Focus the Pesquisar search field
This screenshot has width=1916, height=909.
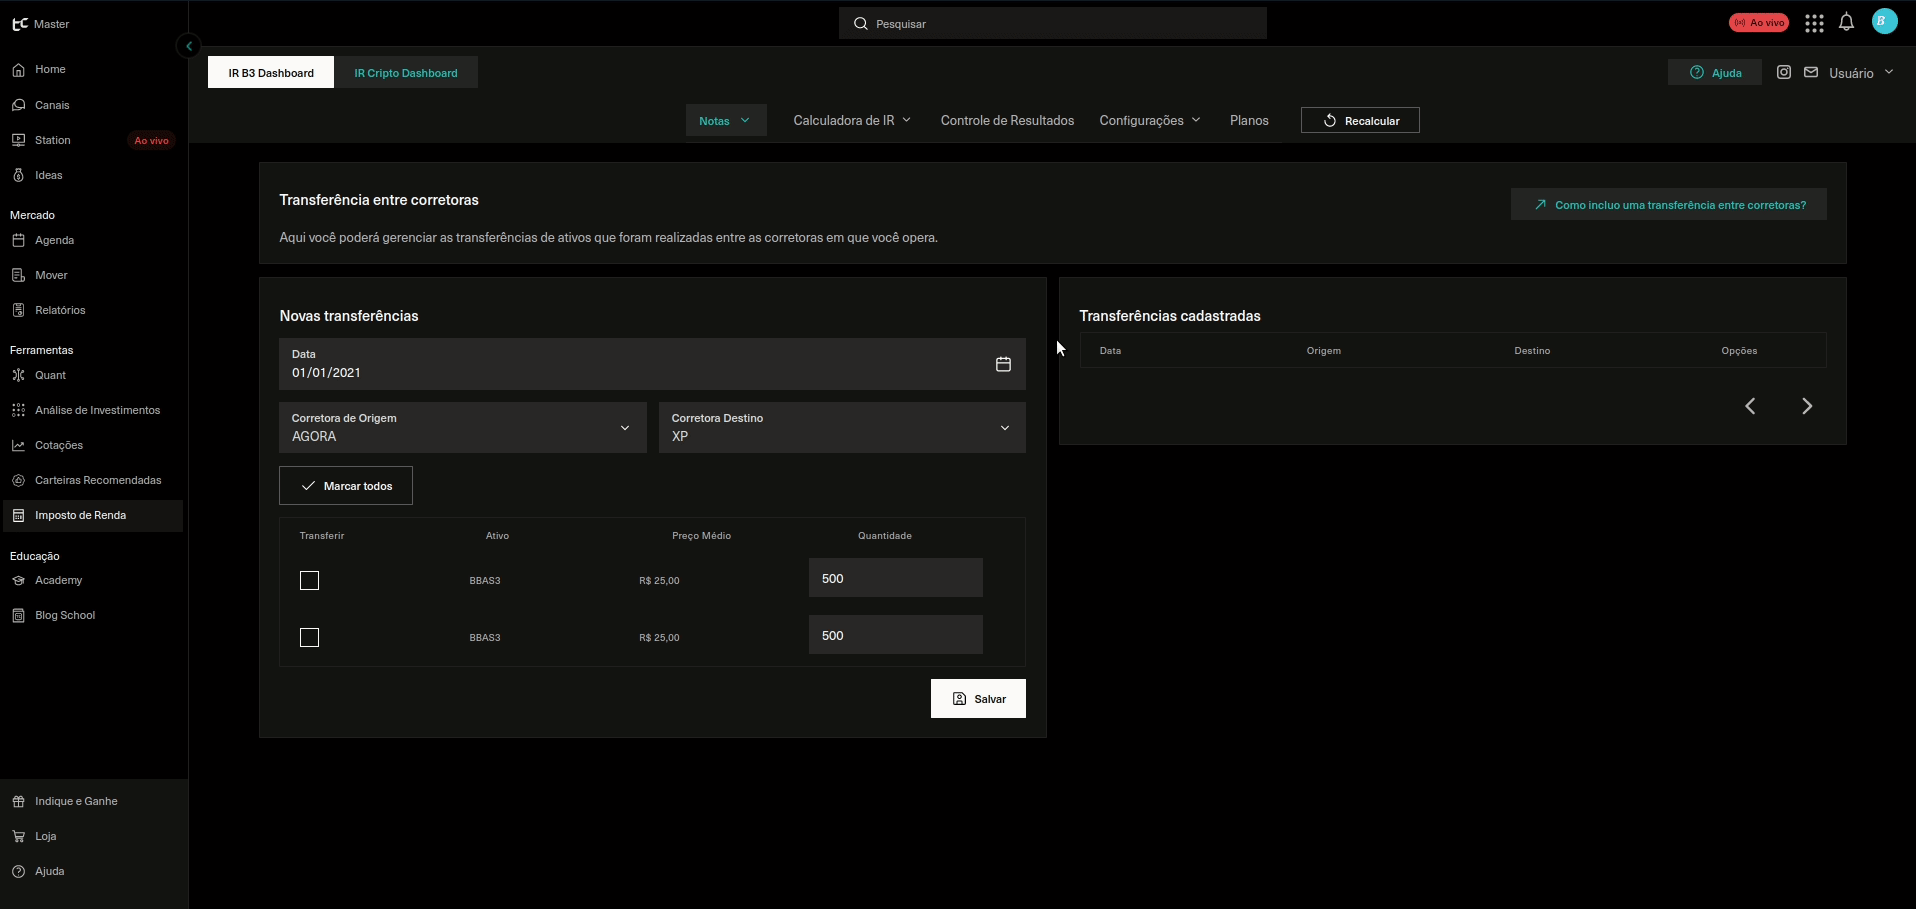[x=1053, y=23]
